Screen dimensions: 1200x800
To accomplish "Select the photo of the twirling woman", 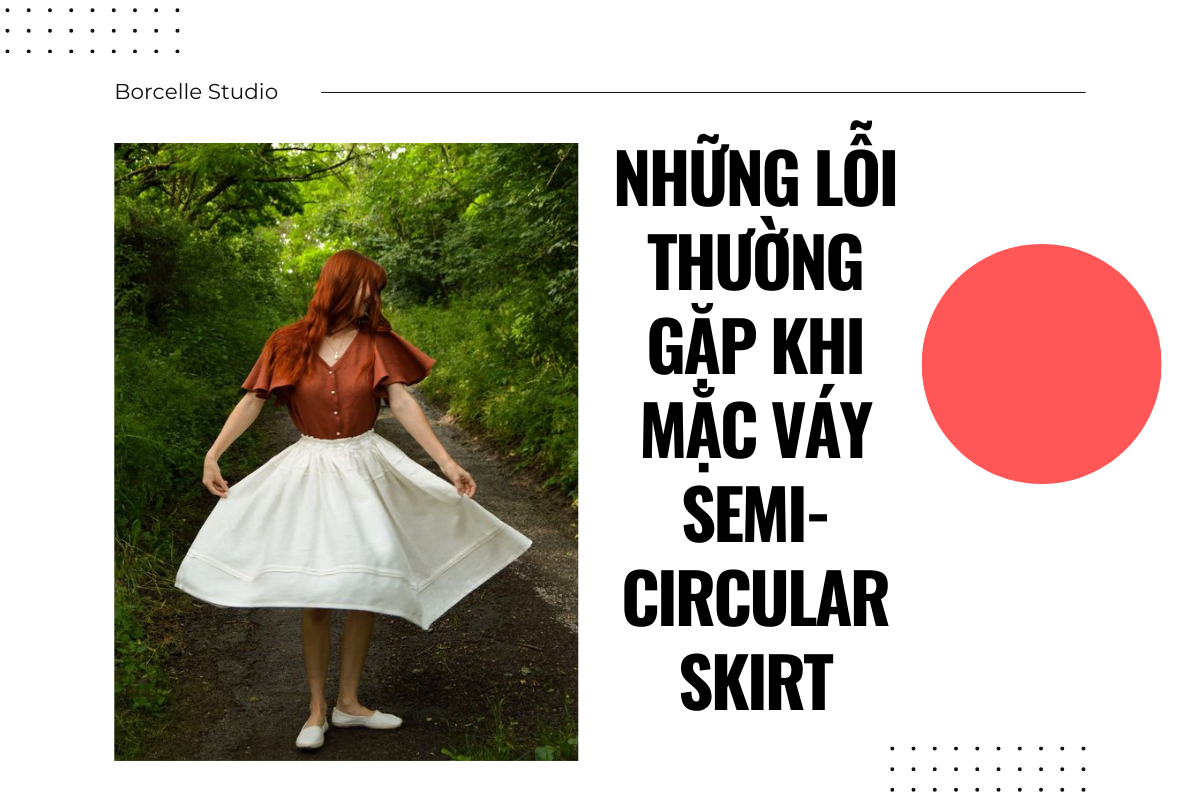I will click(x=346, y=452).
